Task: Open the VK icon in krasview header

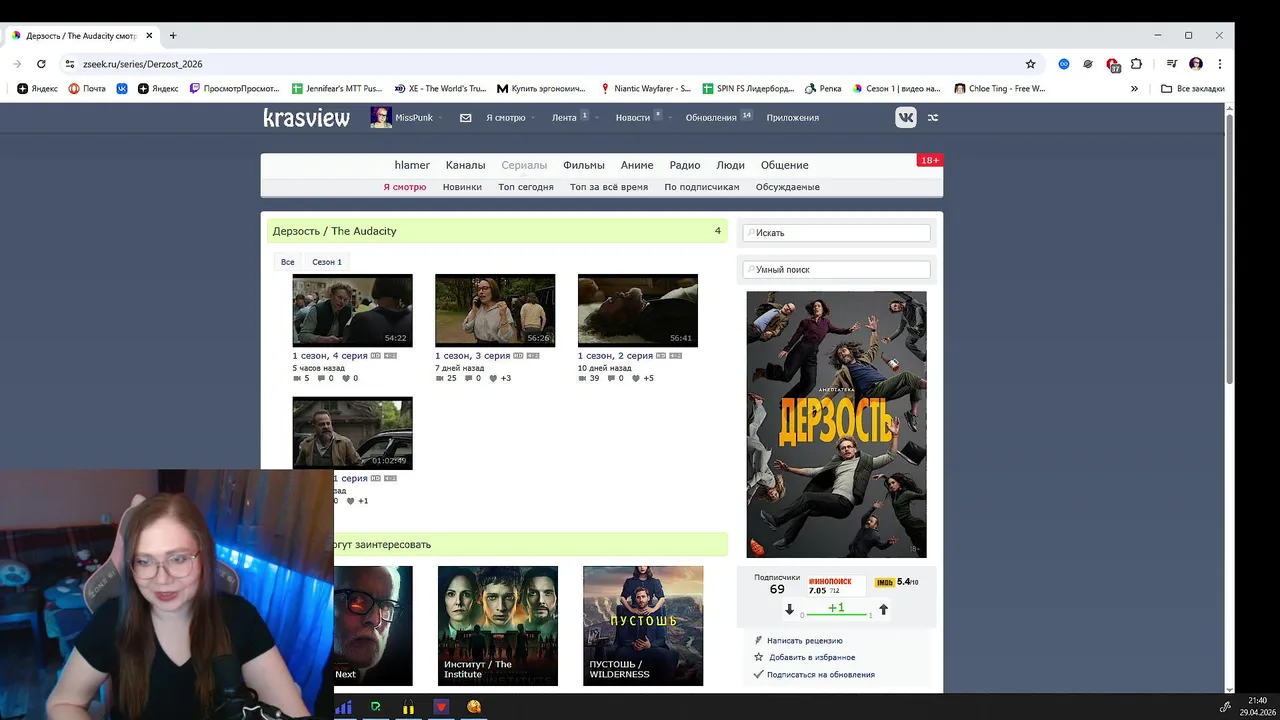Action: (x=905, y=117)
